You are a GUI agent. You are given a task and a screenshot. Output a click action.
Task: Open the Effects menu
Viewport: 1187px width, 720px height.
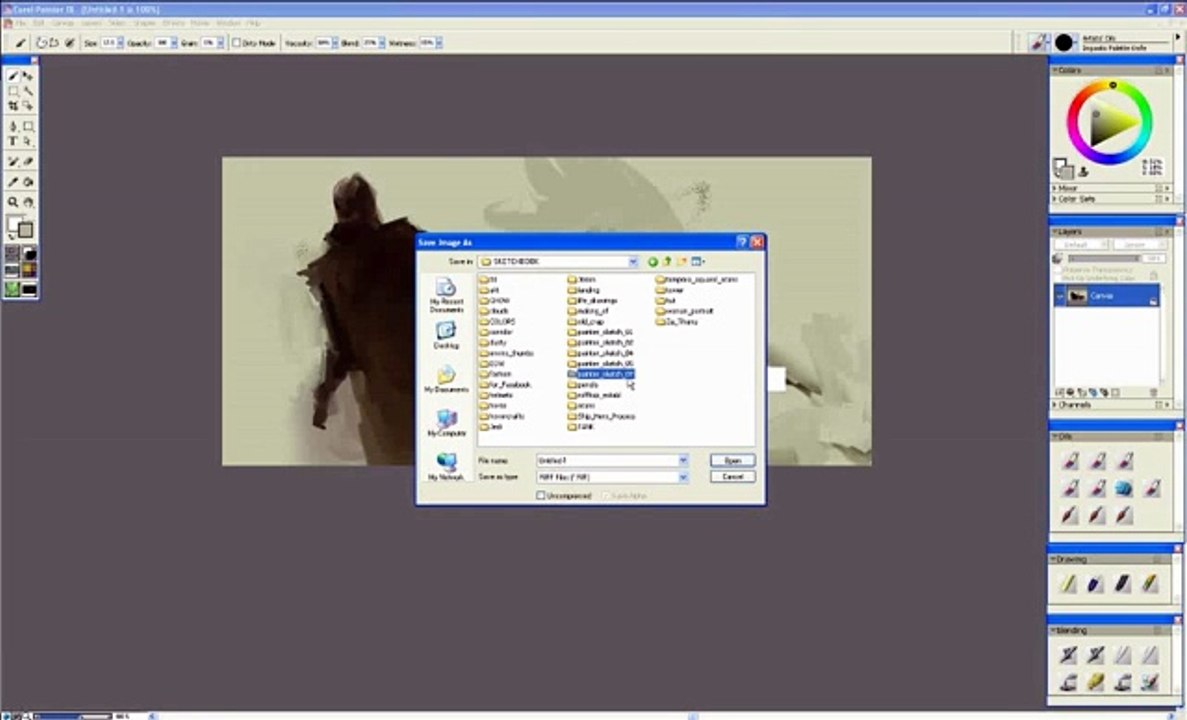pos(173,23)
